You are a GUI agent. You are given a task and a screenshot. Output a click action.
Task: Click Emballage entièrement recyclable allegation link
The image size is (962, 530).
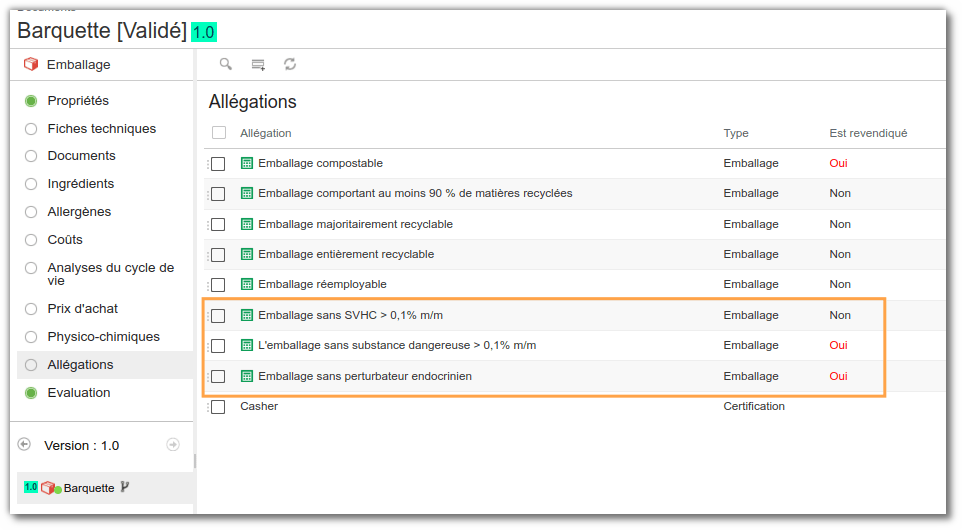(346, 254)
